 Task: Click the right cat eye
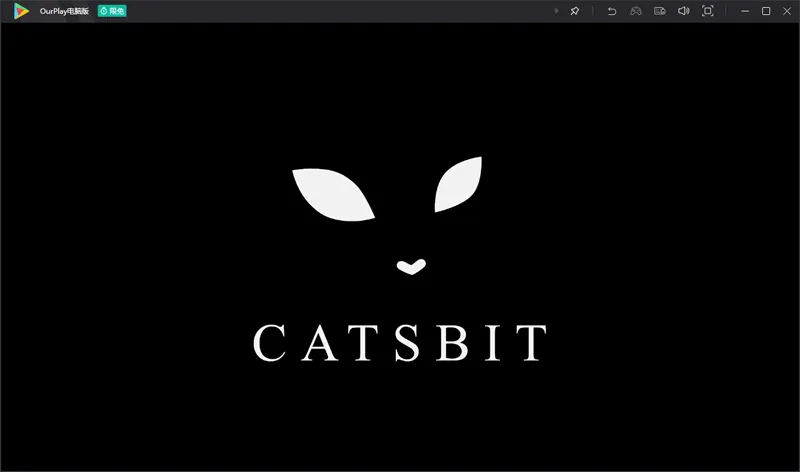point(458,185)
